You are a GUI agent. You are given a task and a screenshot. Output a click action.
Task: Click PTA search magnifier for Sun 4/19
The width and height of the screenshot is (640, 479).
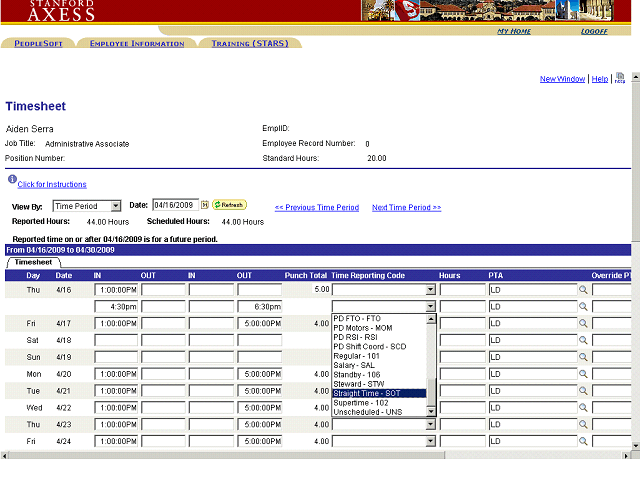point(584,357)
